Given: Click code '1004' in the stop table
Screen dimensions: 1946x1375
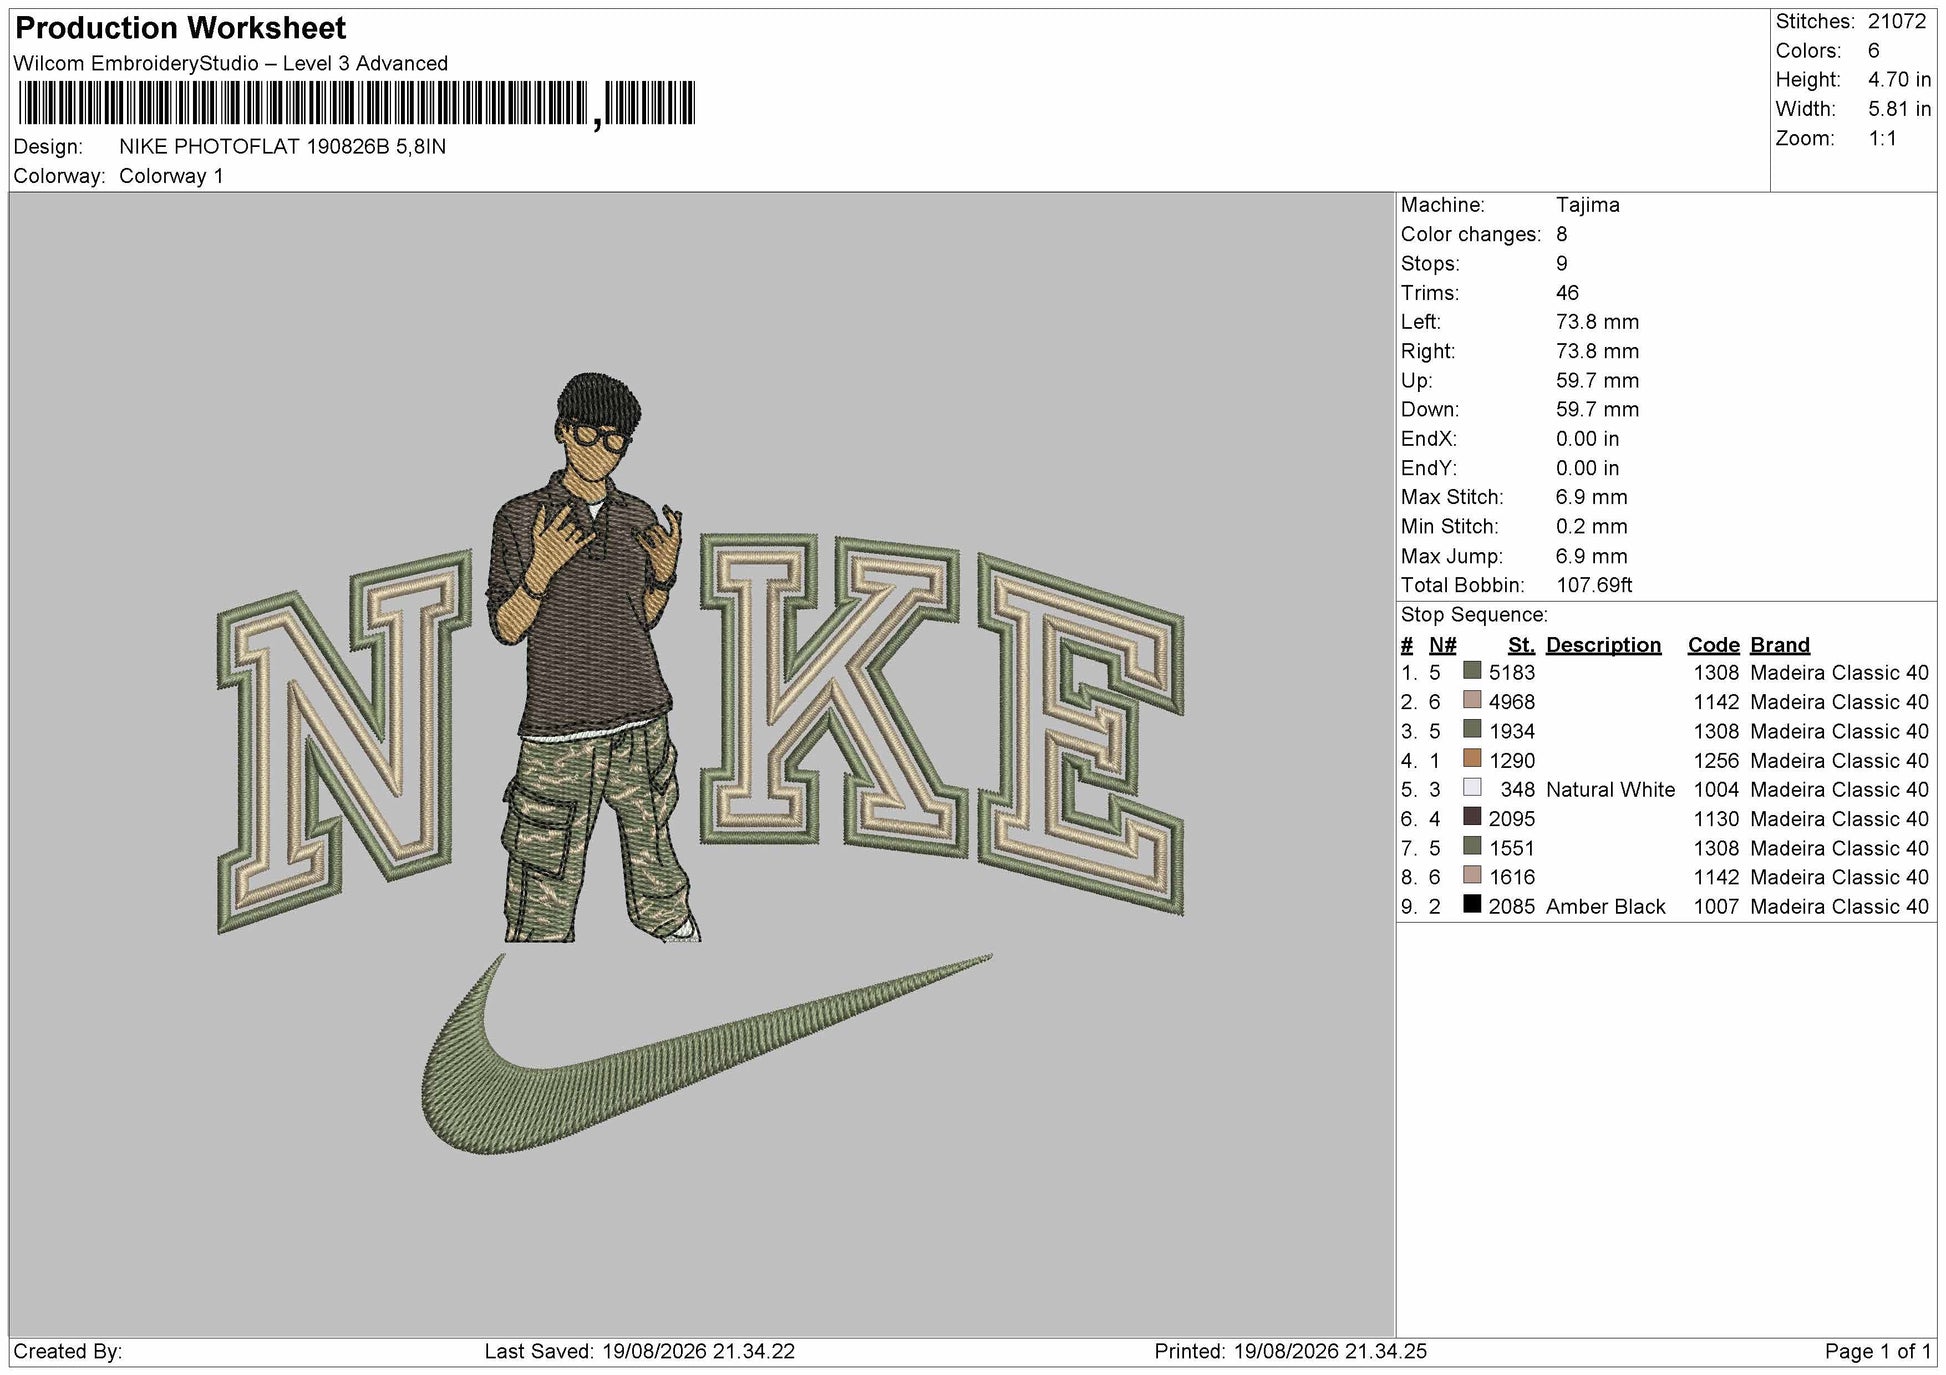Looking at the screenshot, I should click(1716, 790).
